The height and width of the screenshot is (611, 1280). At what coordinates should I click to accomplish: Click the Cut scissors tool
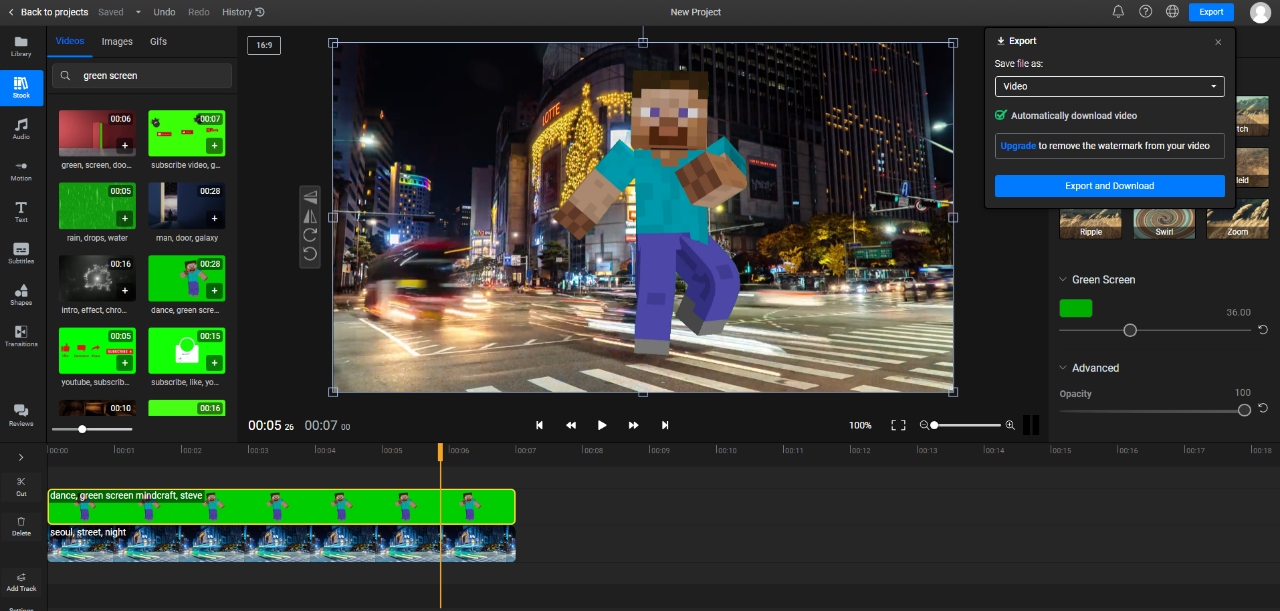coord(21,486)
